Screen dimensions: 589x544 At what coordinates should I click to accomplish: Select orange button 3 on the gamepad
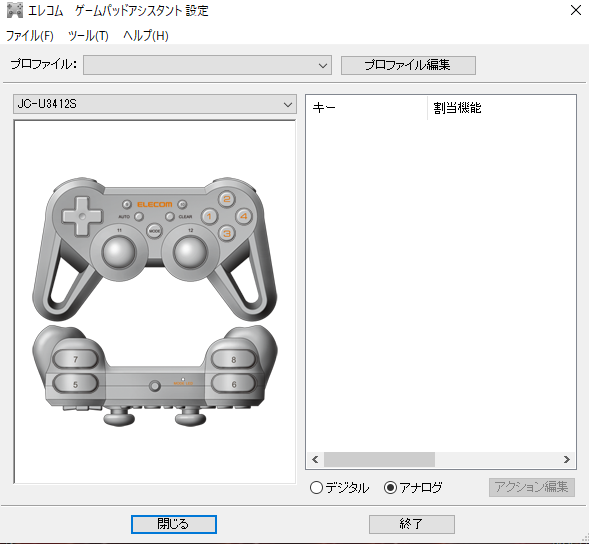tap(227, 233)
